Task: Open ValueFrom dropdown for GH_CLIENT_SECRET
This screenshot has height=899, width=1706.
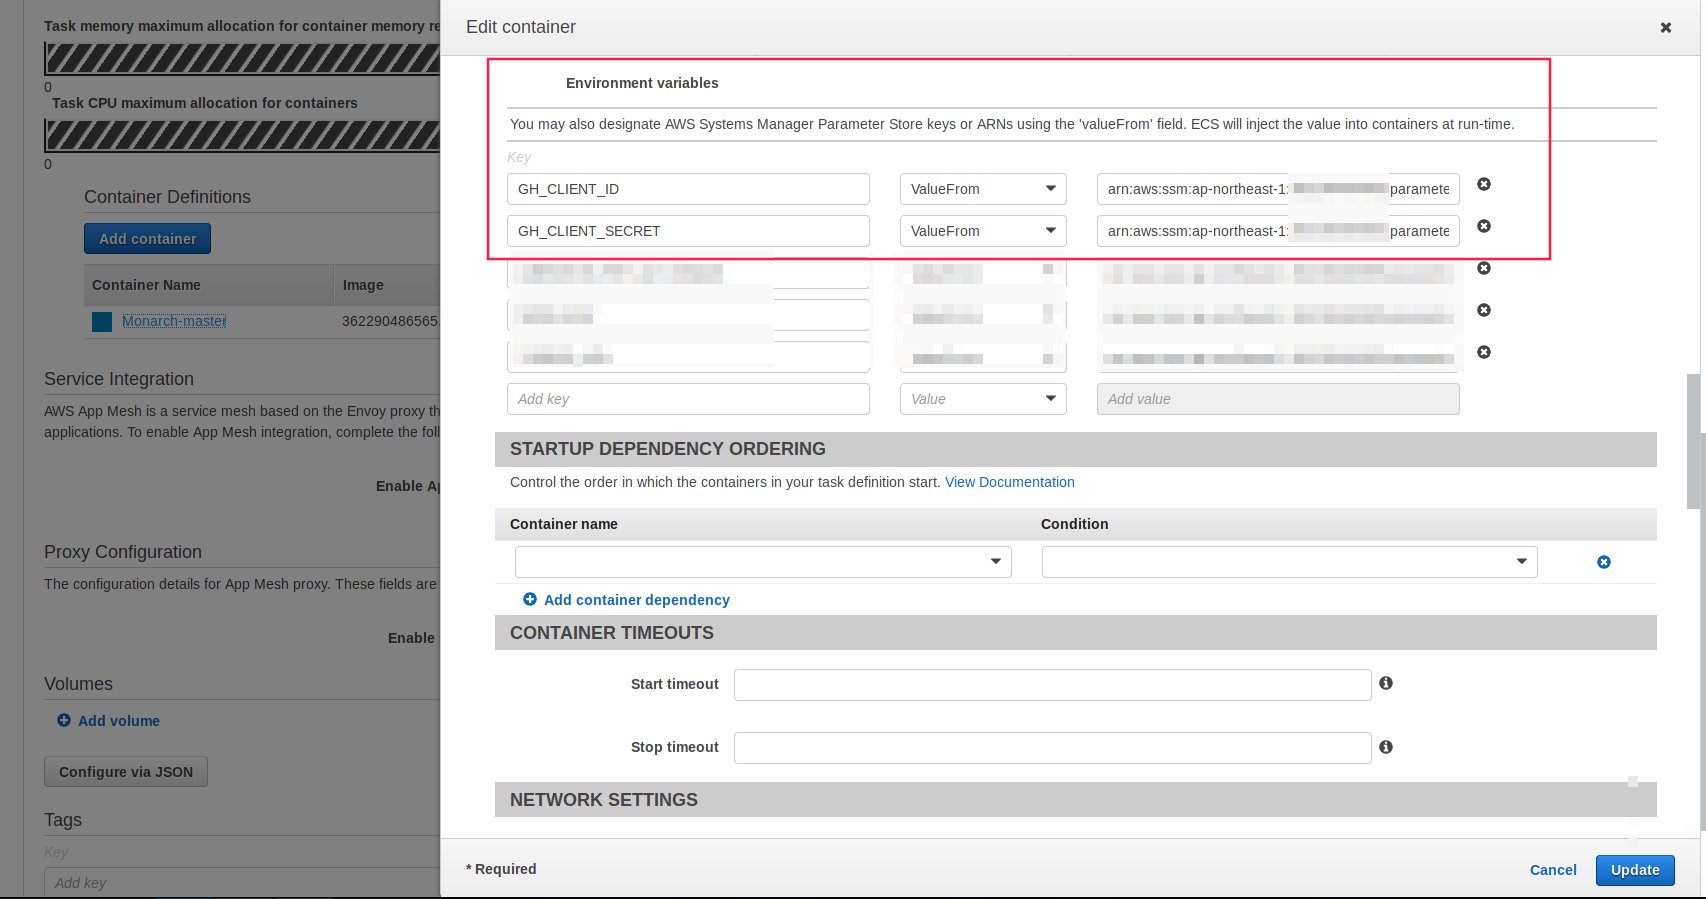Action: point(982,231)
